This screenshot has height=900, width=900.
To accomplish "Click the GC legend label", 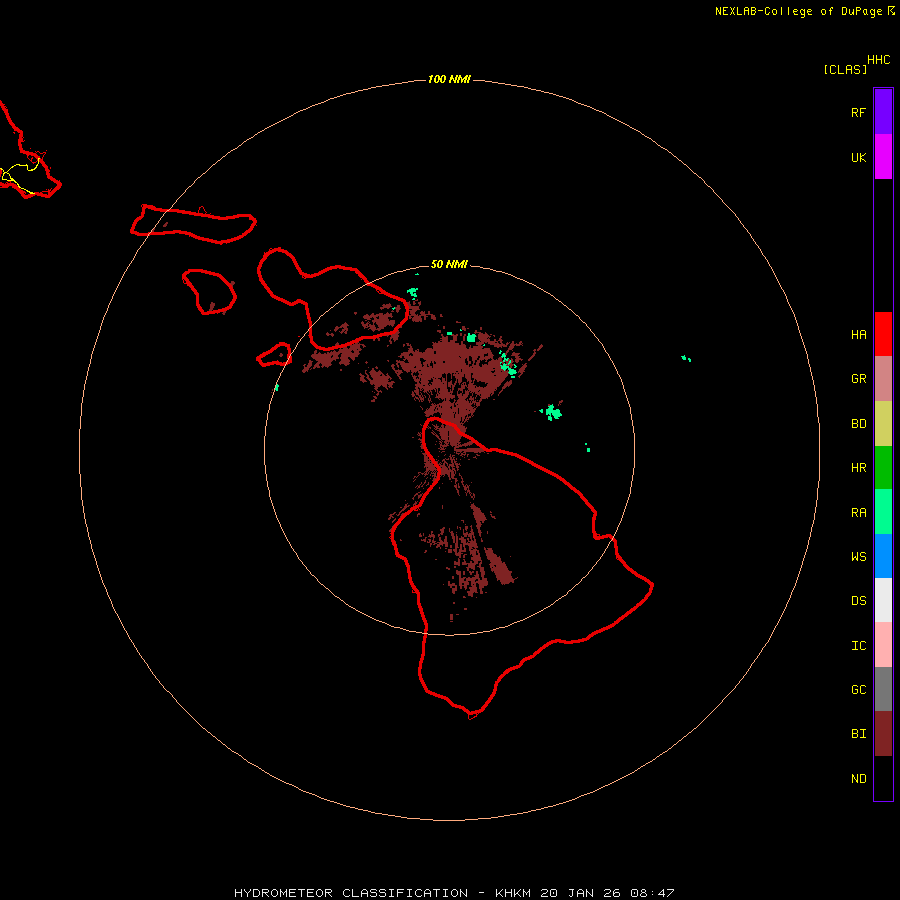I will point(858,690).
